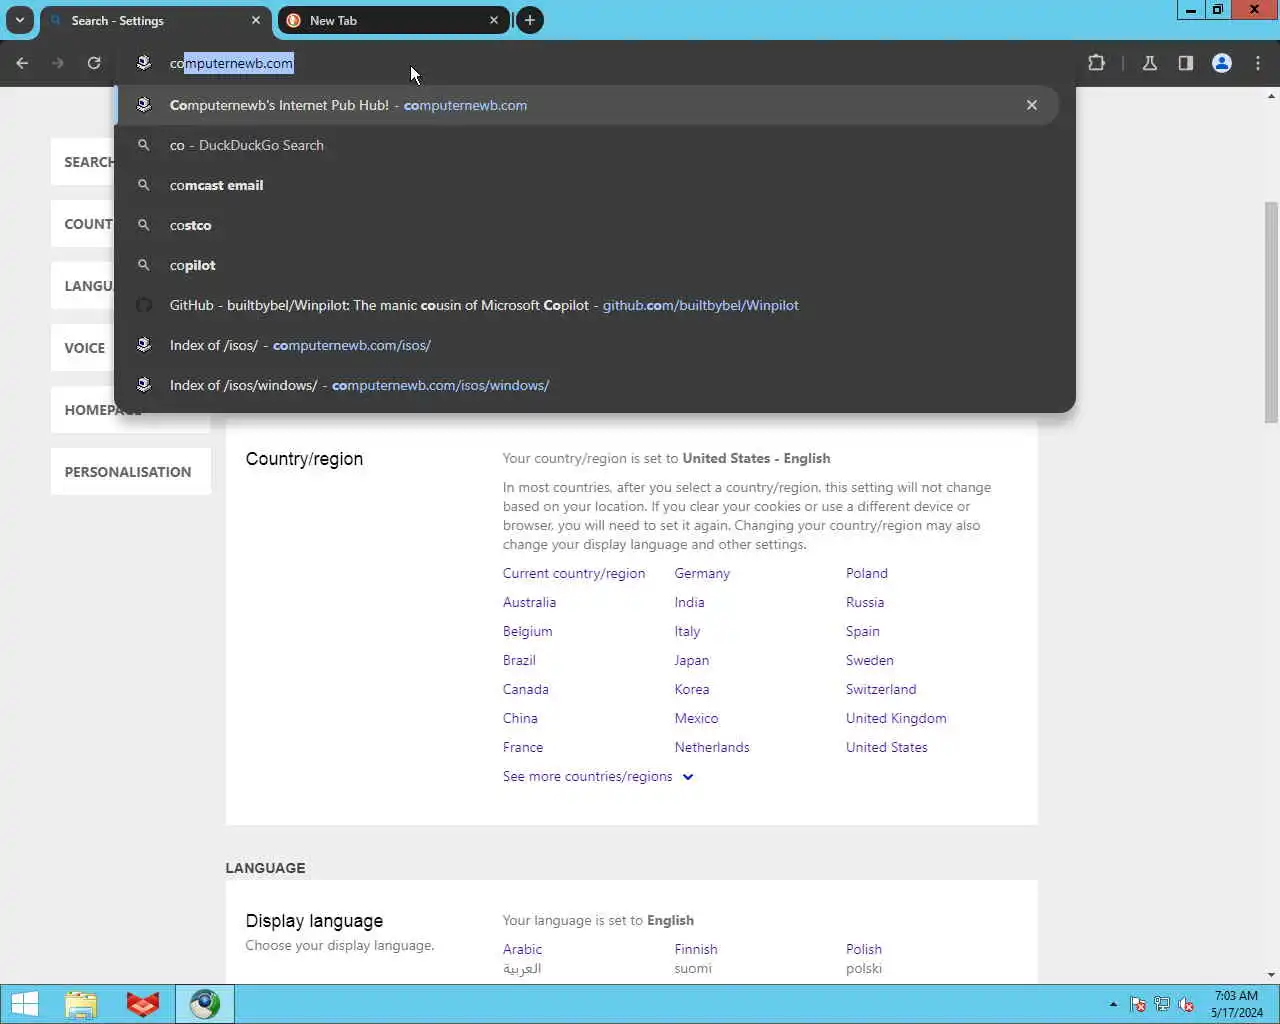1280x1024 pixels.
Task: Switch to the New Tab tab
Action: 393,20
